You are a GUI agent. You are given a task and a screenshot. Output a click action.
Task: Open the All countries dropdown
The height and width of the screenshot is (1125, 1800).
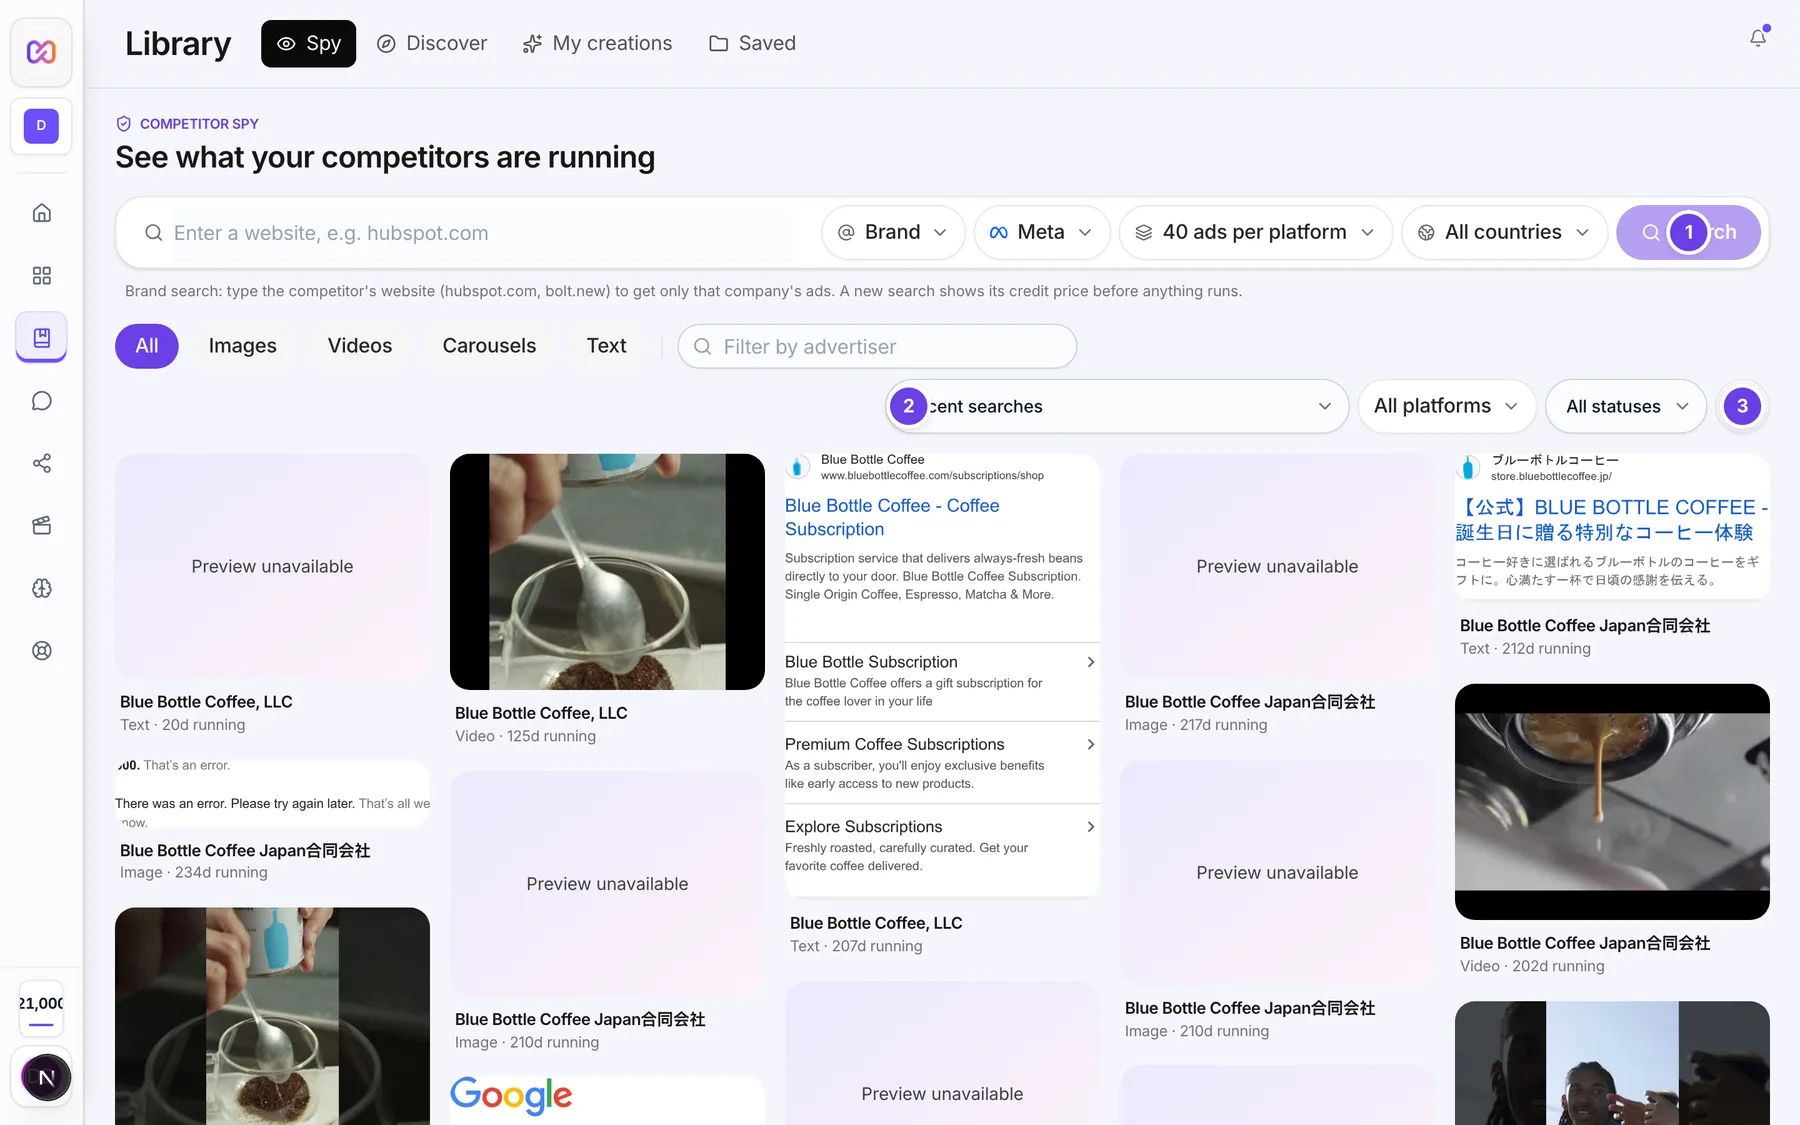[1504, 233]
